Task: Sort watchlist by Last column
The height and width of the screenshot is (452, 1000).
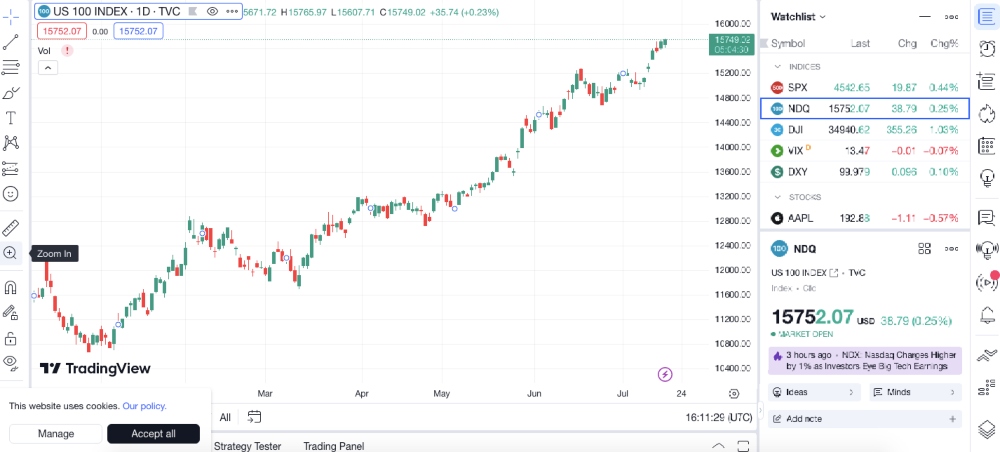Action: [860, 43]
